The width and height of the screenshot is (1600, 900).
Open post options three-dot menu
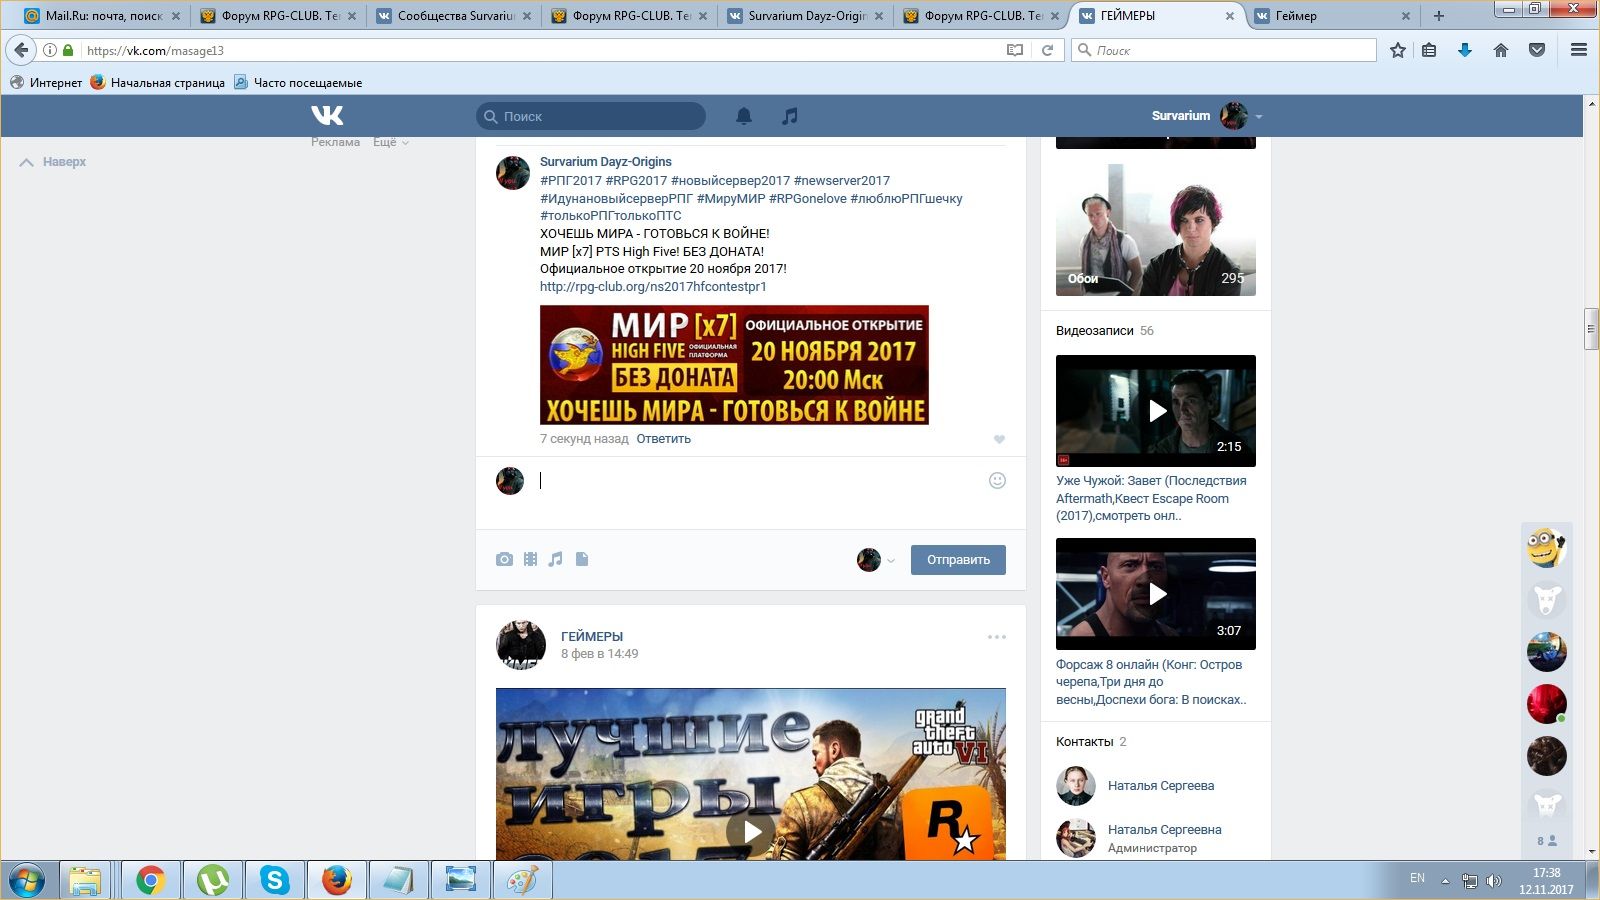click(996, 637)
